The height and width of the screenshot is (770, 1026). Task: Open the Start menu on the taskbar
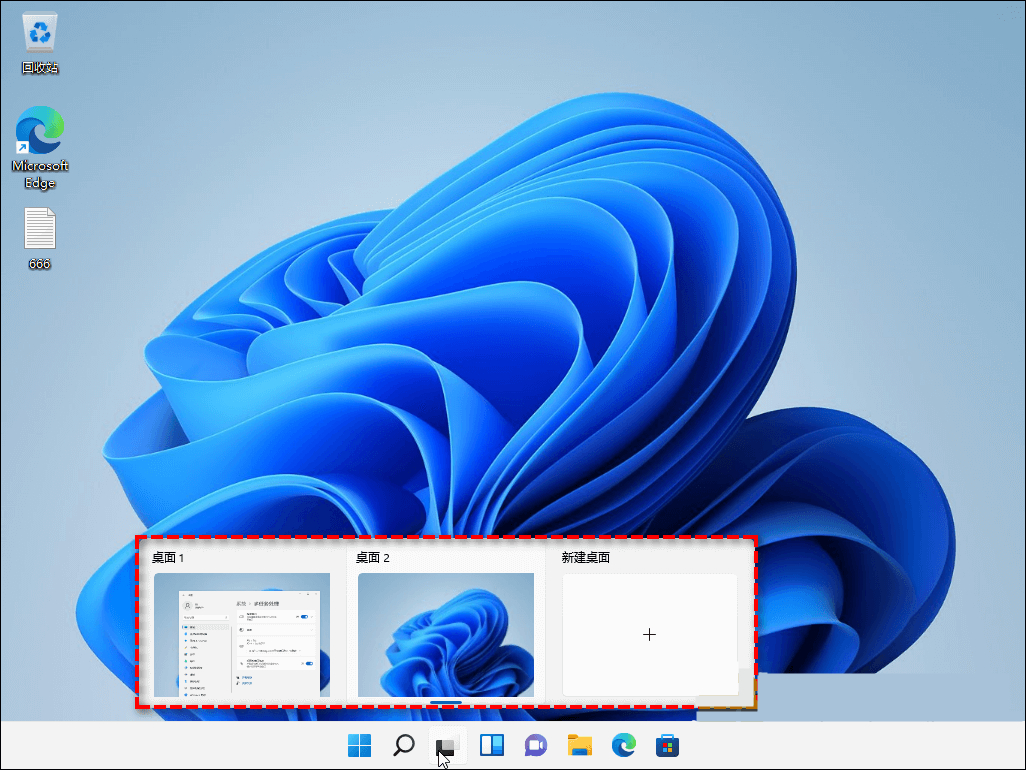coord(359,745)
